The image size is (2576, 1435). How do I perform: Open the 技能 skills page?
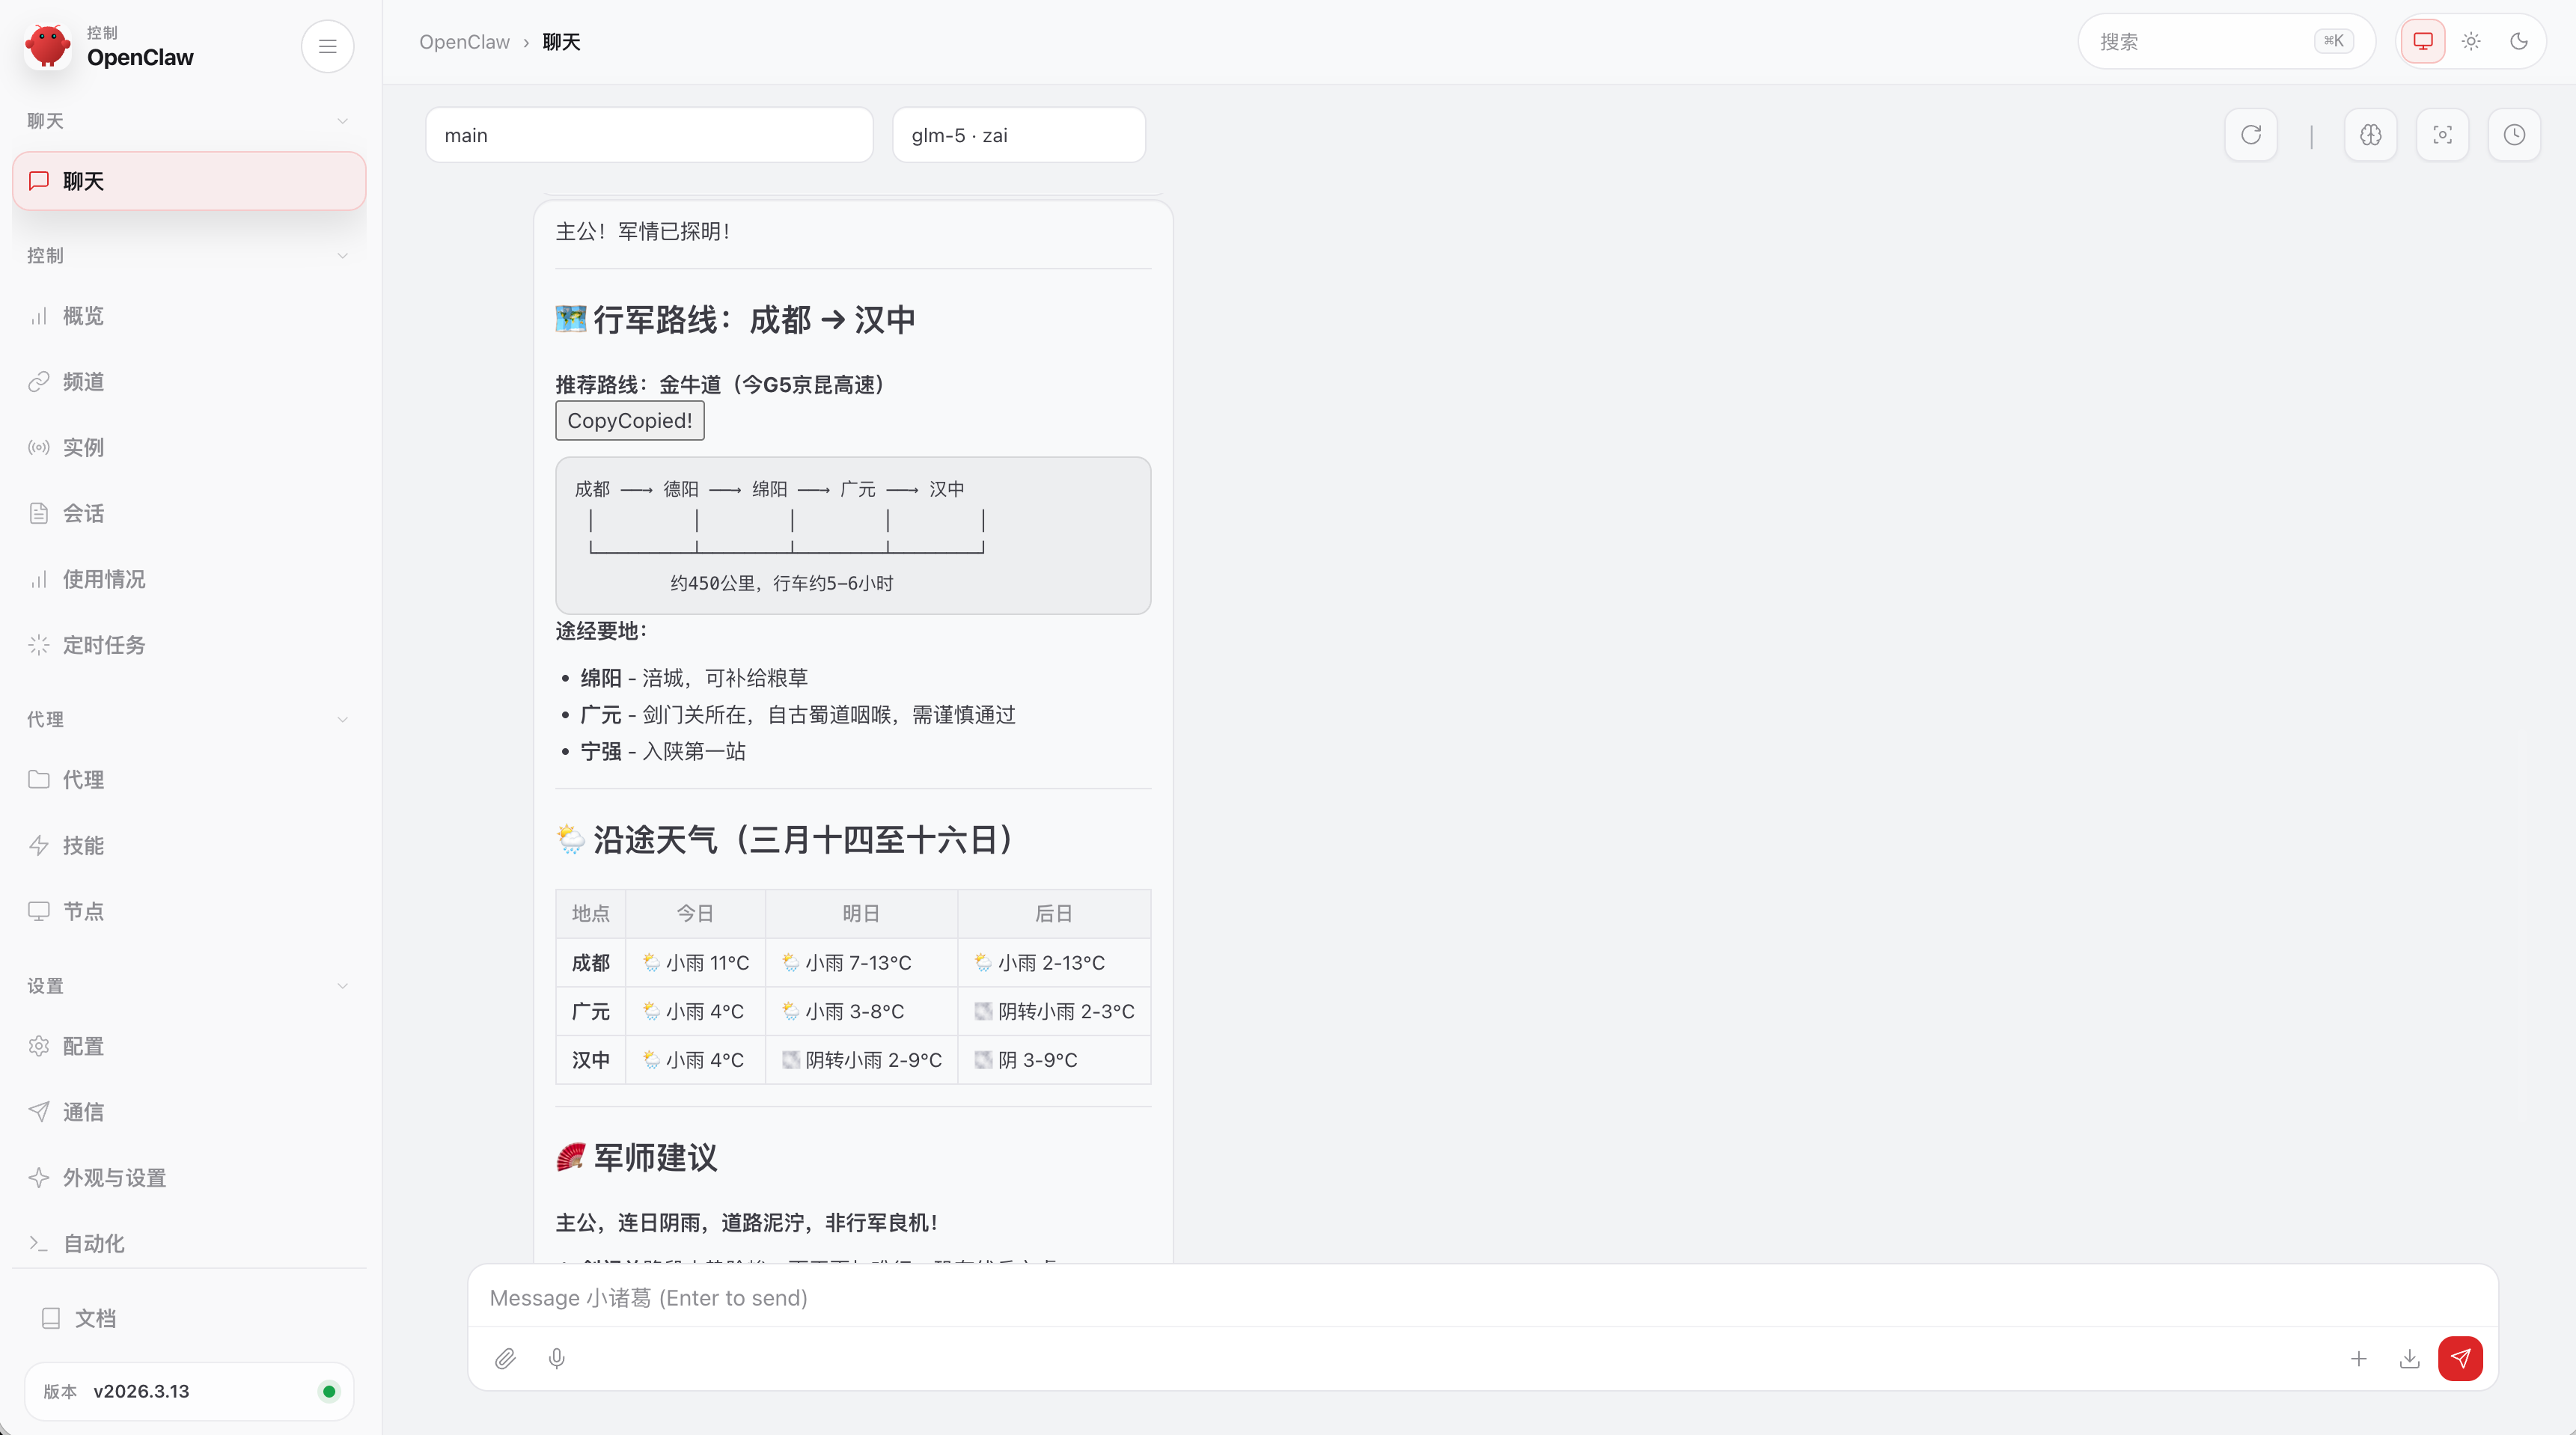pyautogui.click(x=84, y=845)
